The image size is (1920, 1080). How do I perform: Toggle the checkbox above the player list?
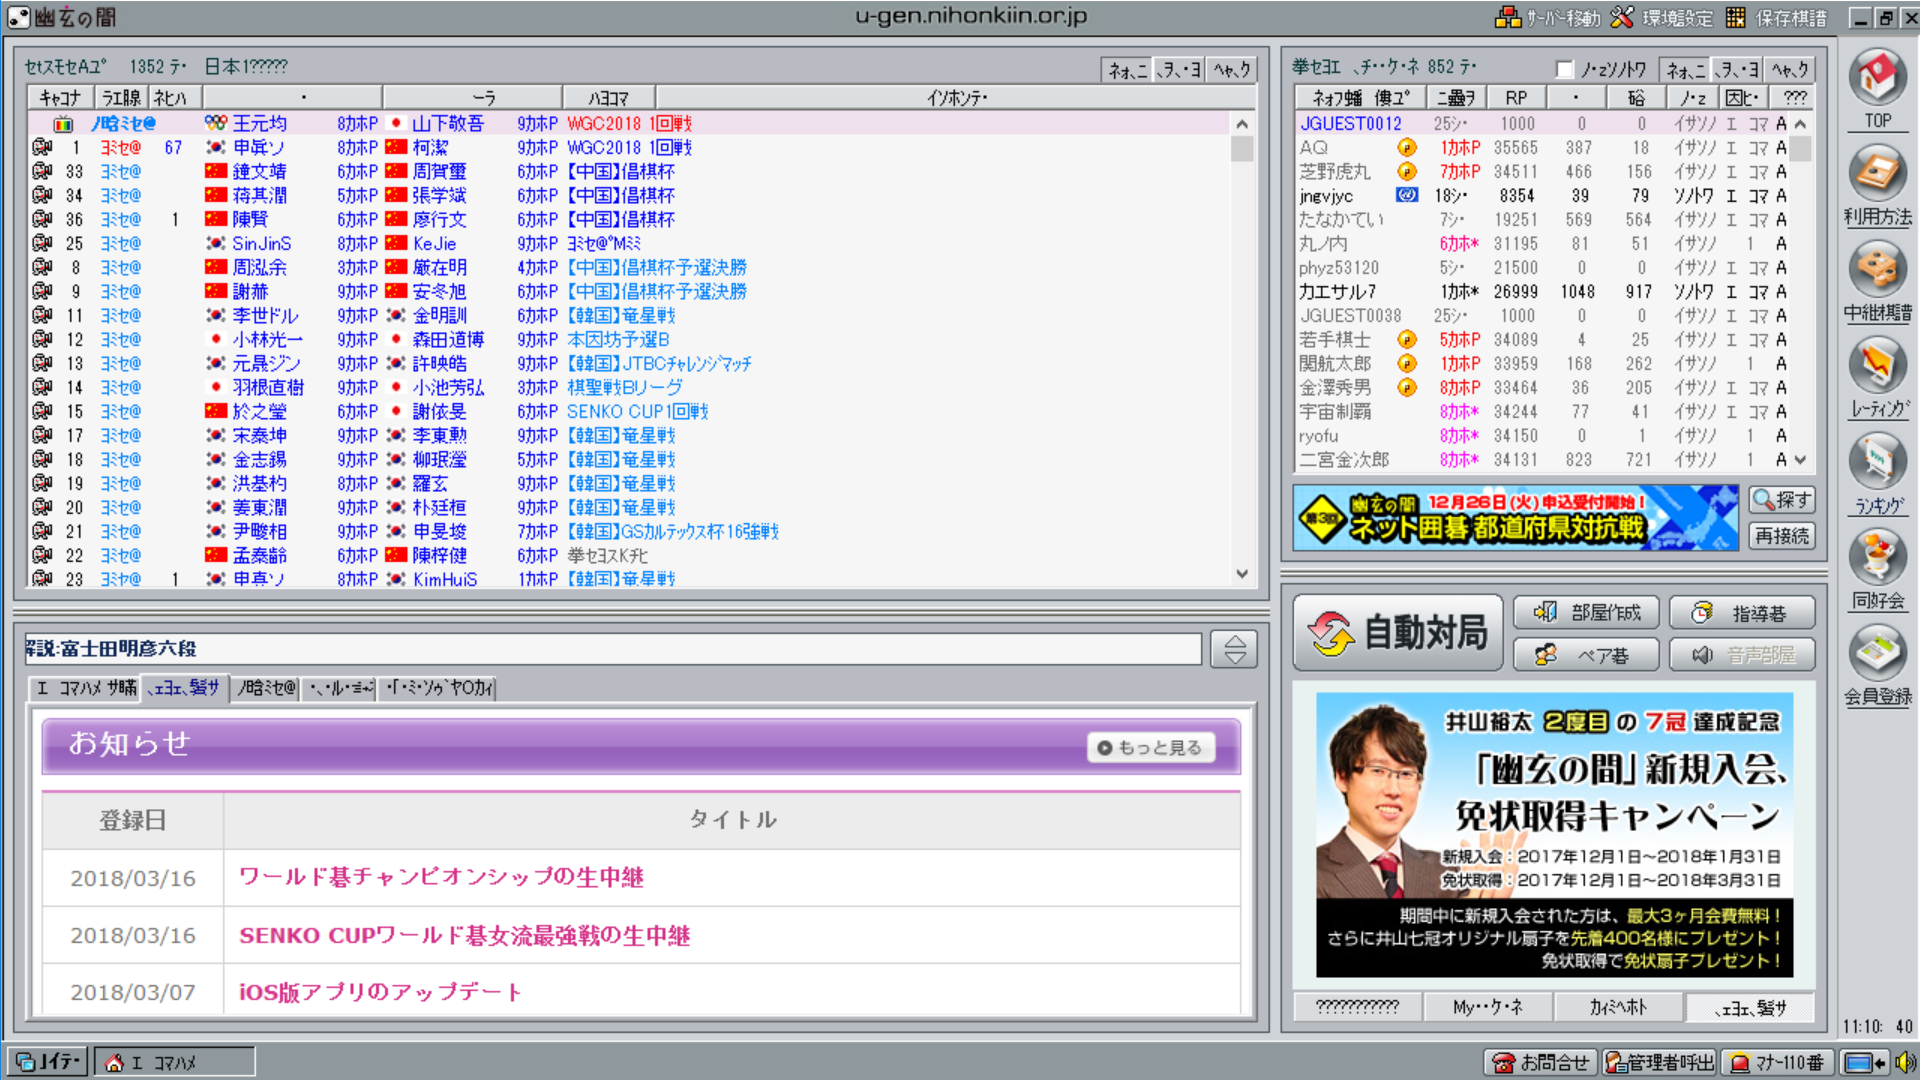point(1565,69)
